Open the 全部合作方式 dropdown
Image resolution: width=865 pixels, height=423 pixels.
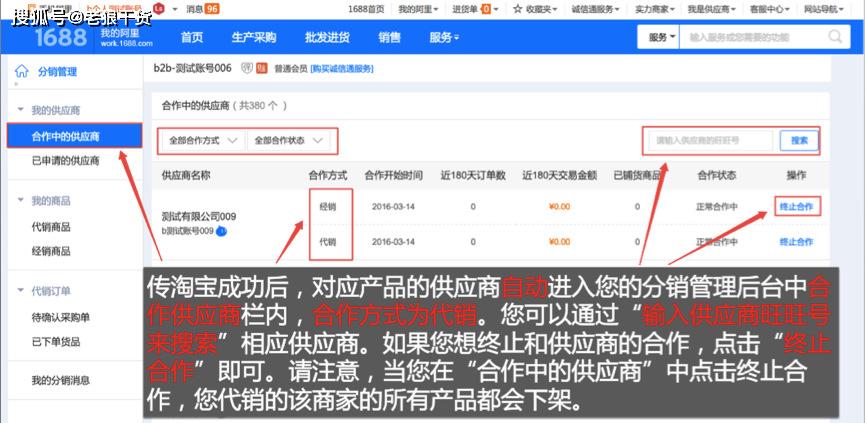click(203, 141)
